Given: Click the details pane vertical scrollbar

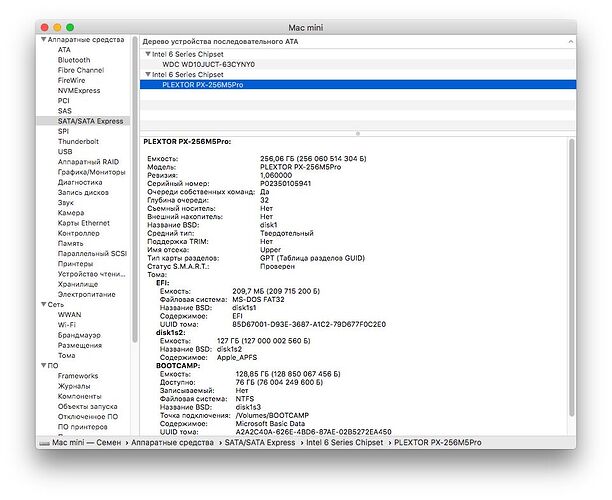Looking at the screenshot, I should tap(571, 277).
